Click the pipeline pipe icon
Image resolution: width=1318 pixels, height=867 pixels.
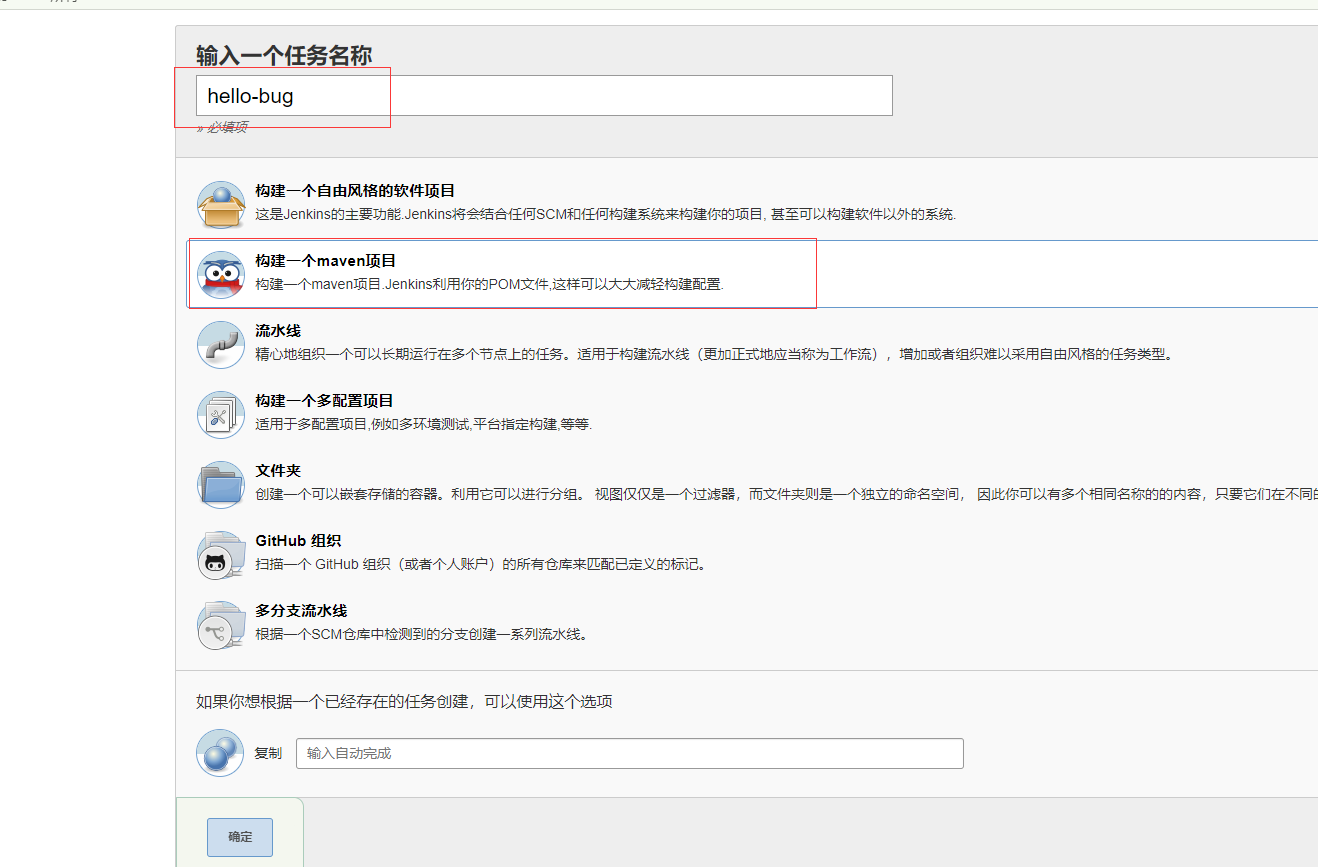pyautogui.click(x=221, y=345)
